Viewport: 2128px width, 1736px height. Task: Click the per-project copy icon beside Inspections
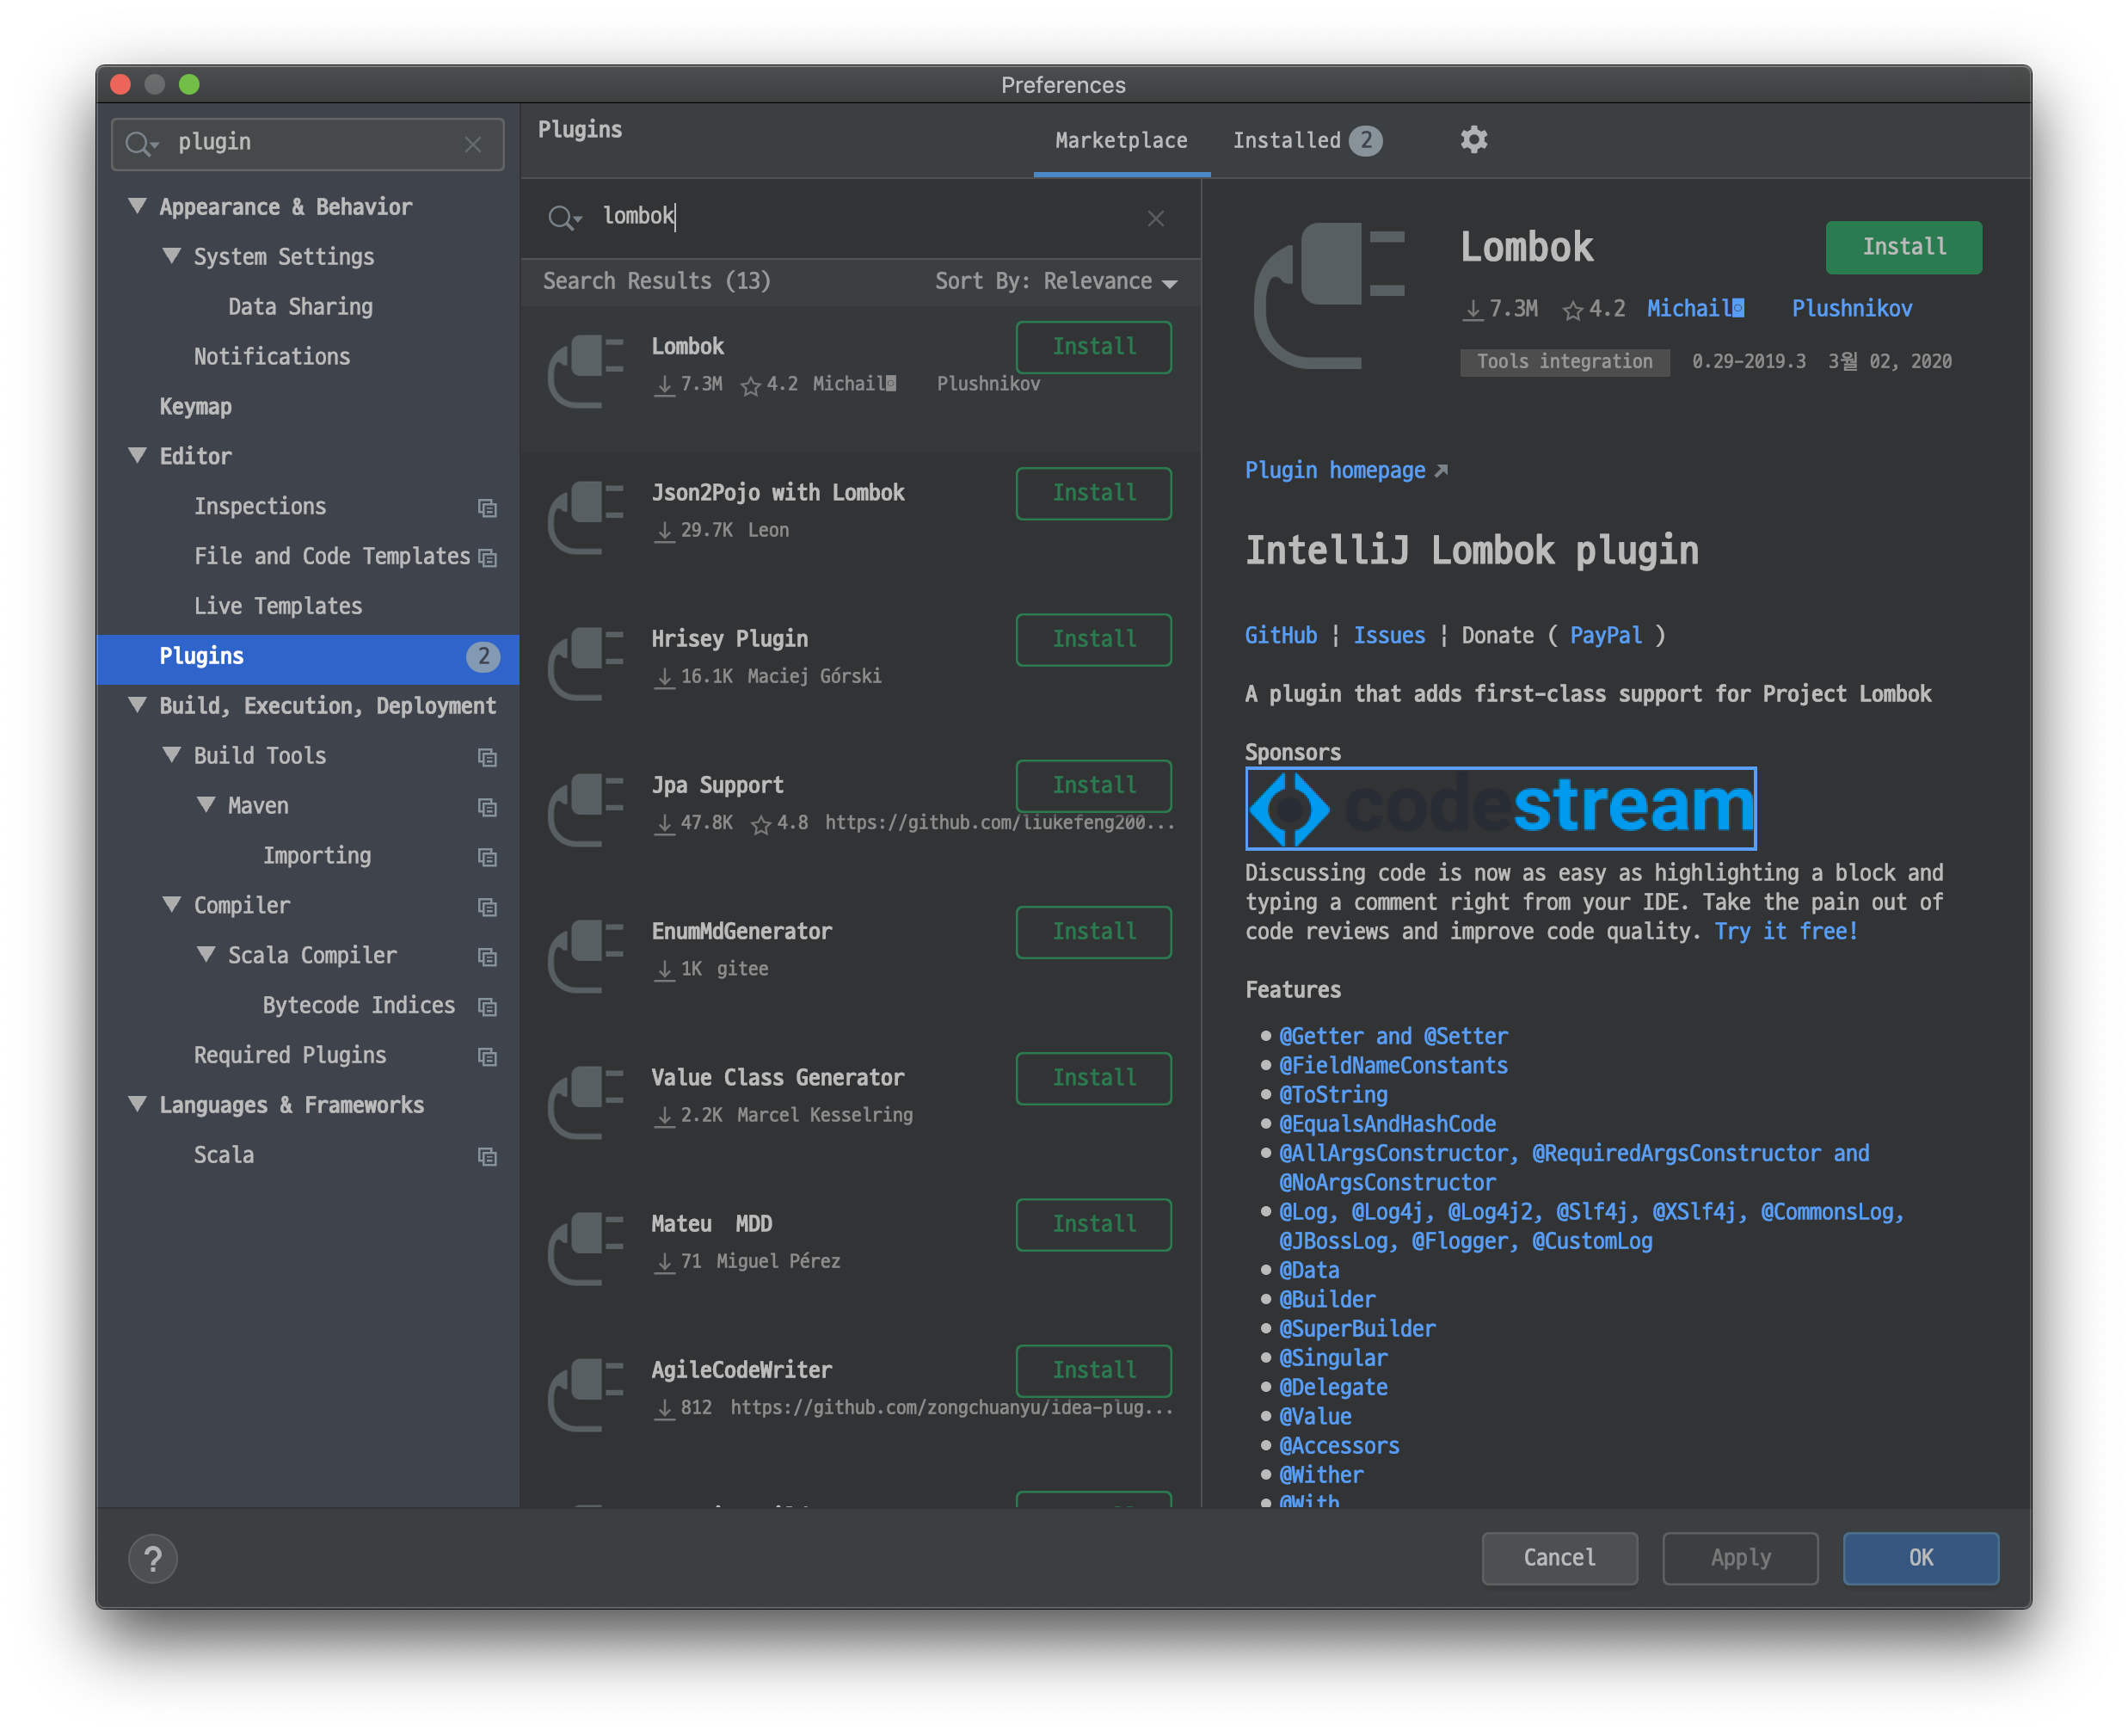tap(487, 508)
